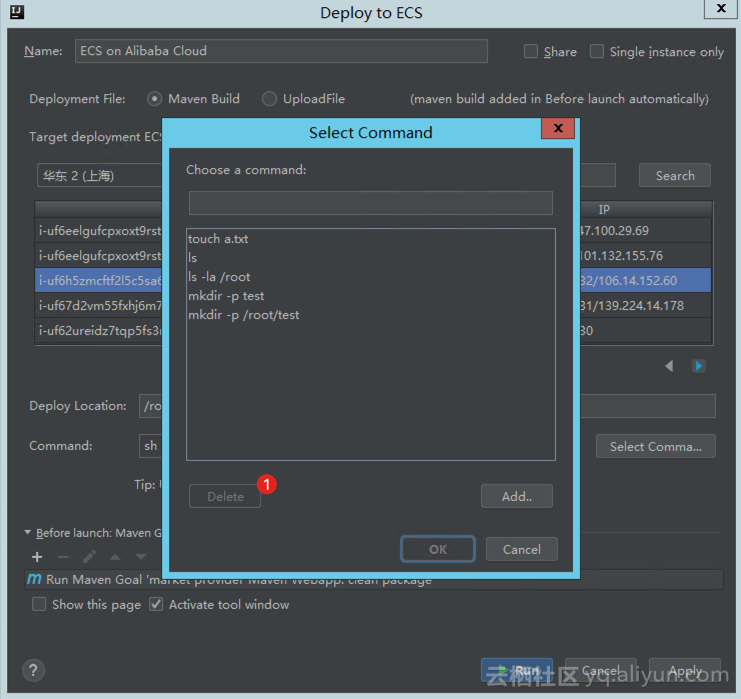Move before-launch task up arrow
The width and height of the screenshot is (741, 699).
click(115, 557)
